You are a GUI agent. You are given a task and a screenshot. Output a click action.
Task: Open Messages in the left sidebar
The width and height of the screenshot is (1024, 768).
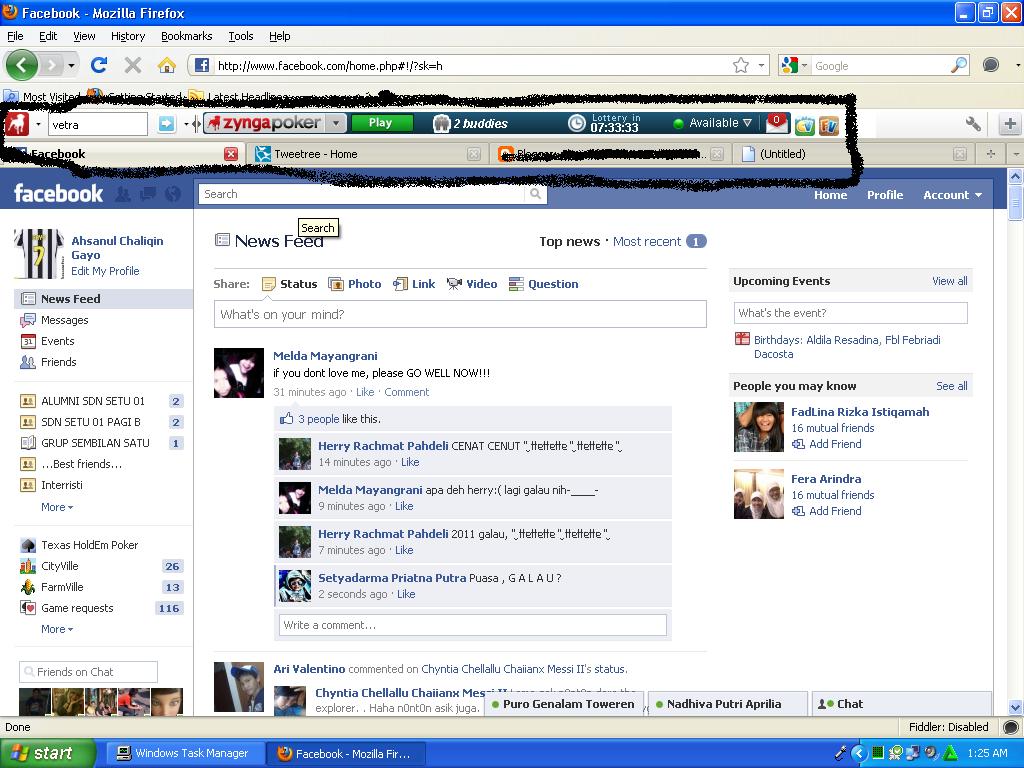click(x=64, y=320)
